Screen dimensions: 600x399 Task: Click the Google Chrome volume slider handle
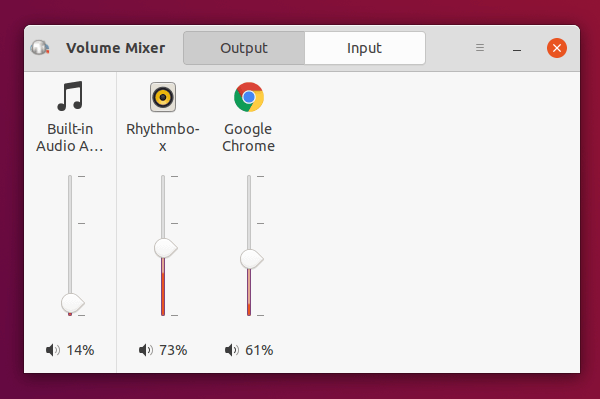(251, 259)
